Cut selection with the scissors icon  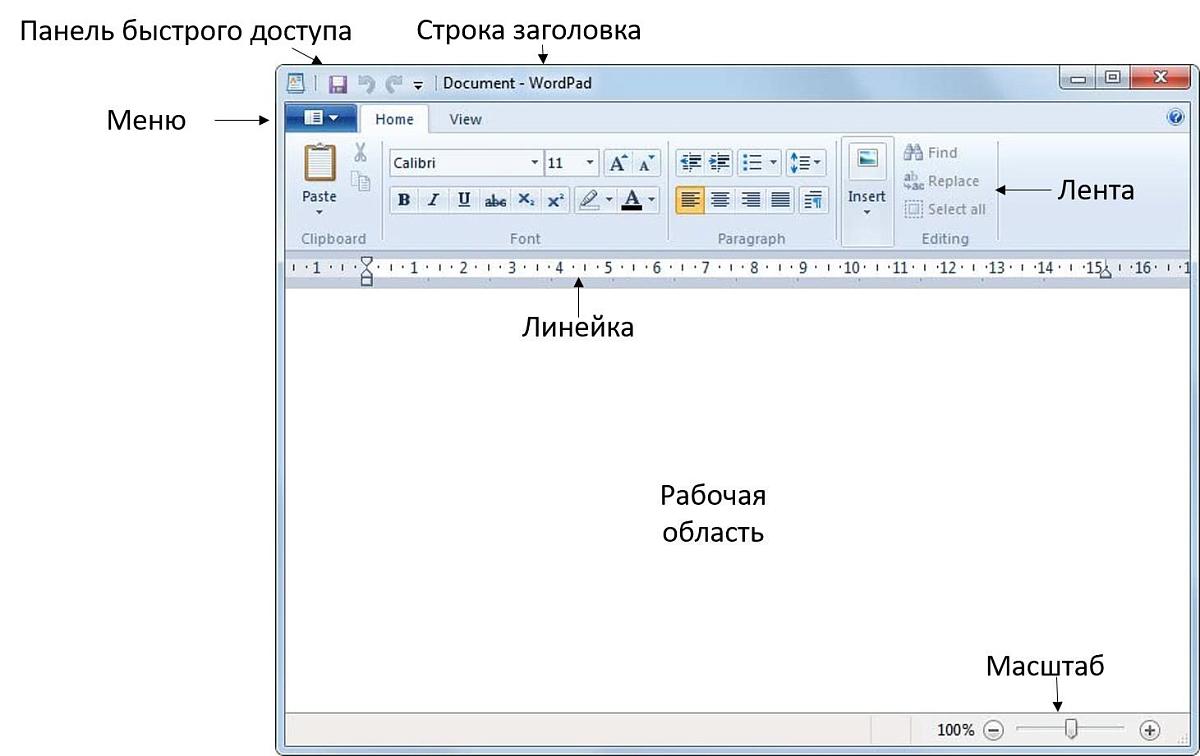coord(360,152)
